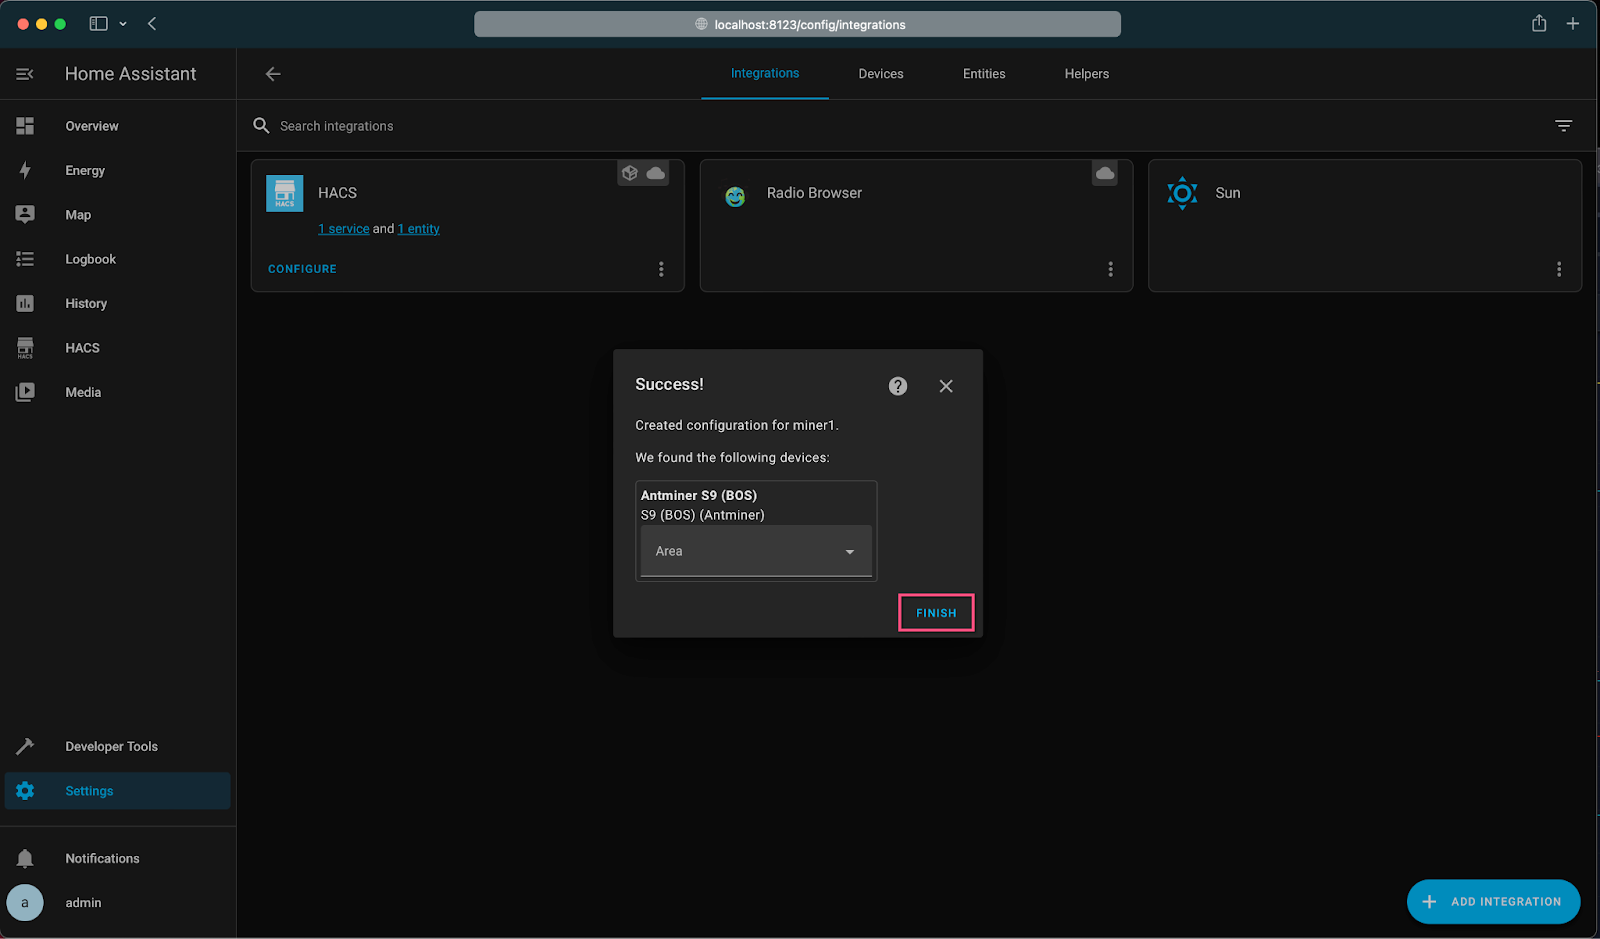Click CONFIGURE on the HACS card
This screenshot has width=1600, height=939.
302,269
